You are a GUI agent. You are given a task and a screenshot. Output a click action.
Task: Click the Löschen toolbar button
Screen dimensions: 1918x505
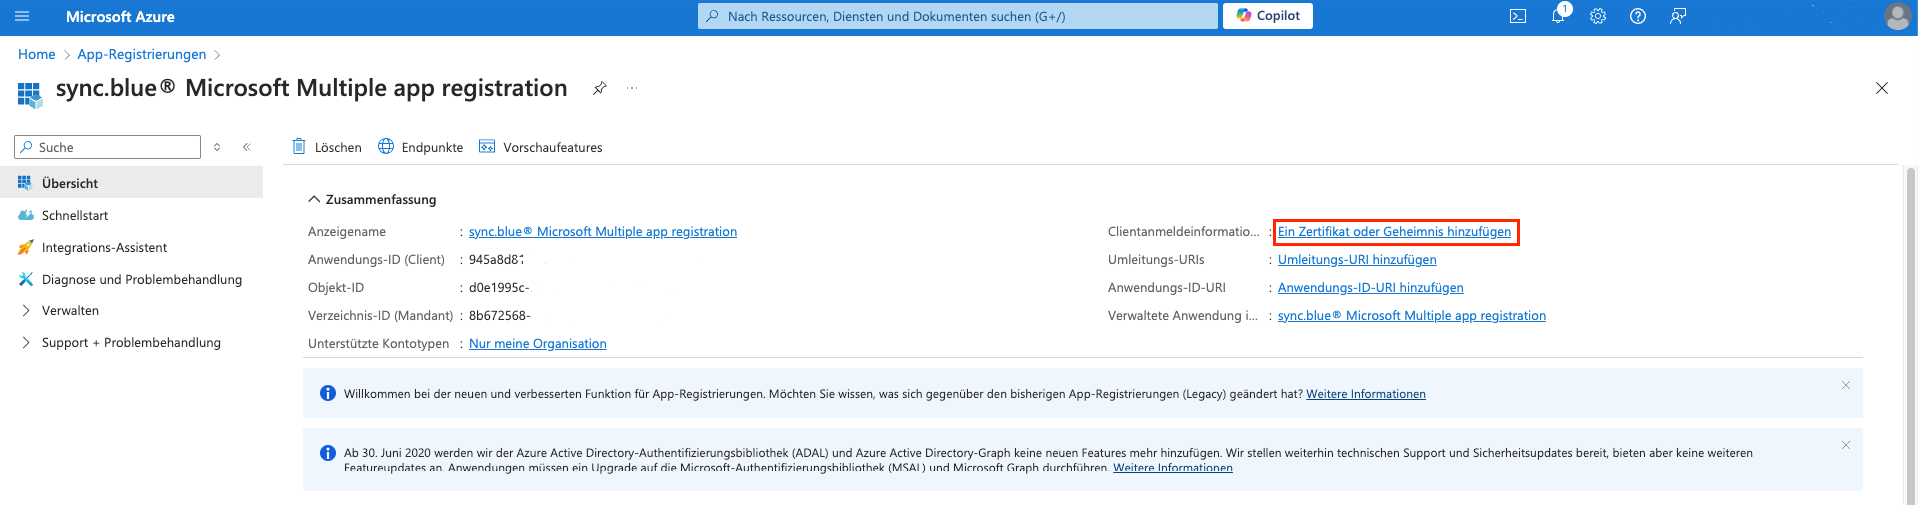click(327, 147)
